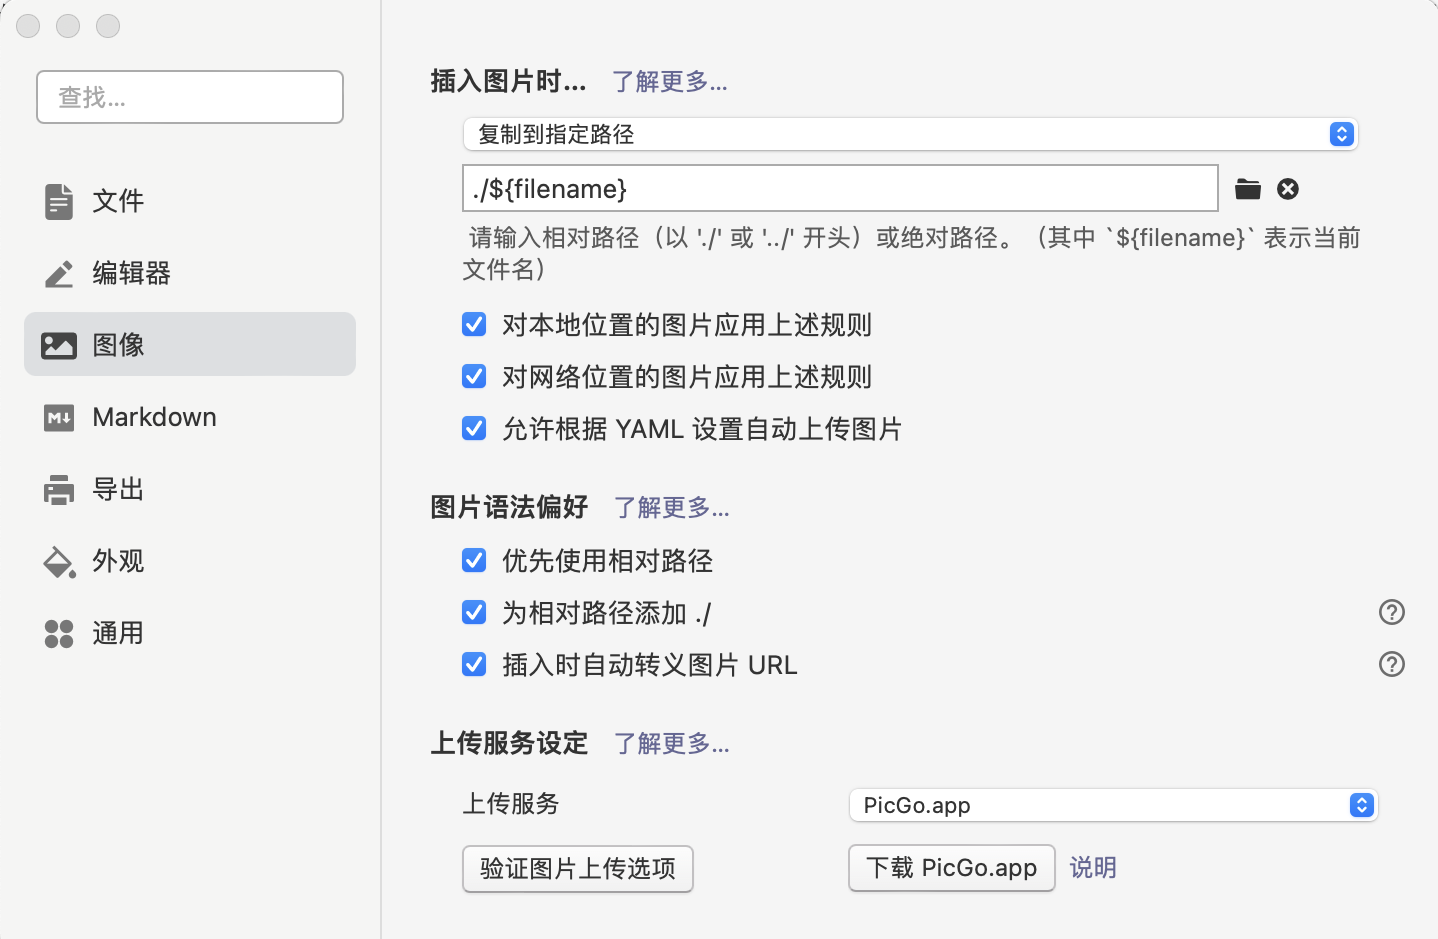Open the 编辑器 preferences section

click(x=130, y=273)
